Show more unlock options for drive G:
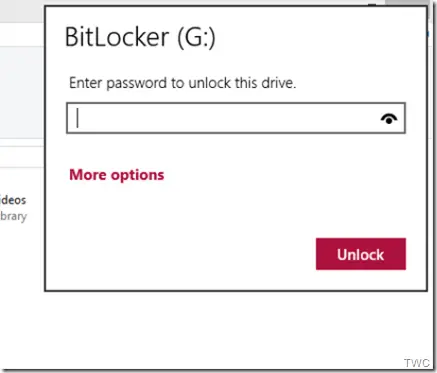This screenshot has height=373, width=437. [x=117, y=175]
